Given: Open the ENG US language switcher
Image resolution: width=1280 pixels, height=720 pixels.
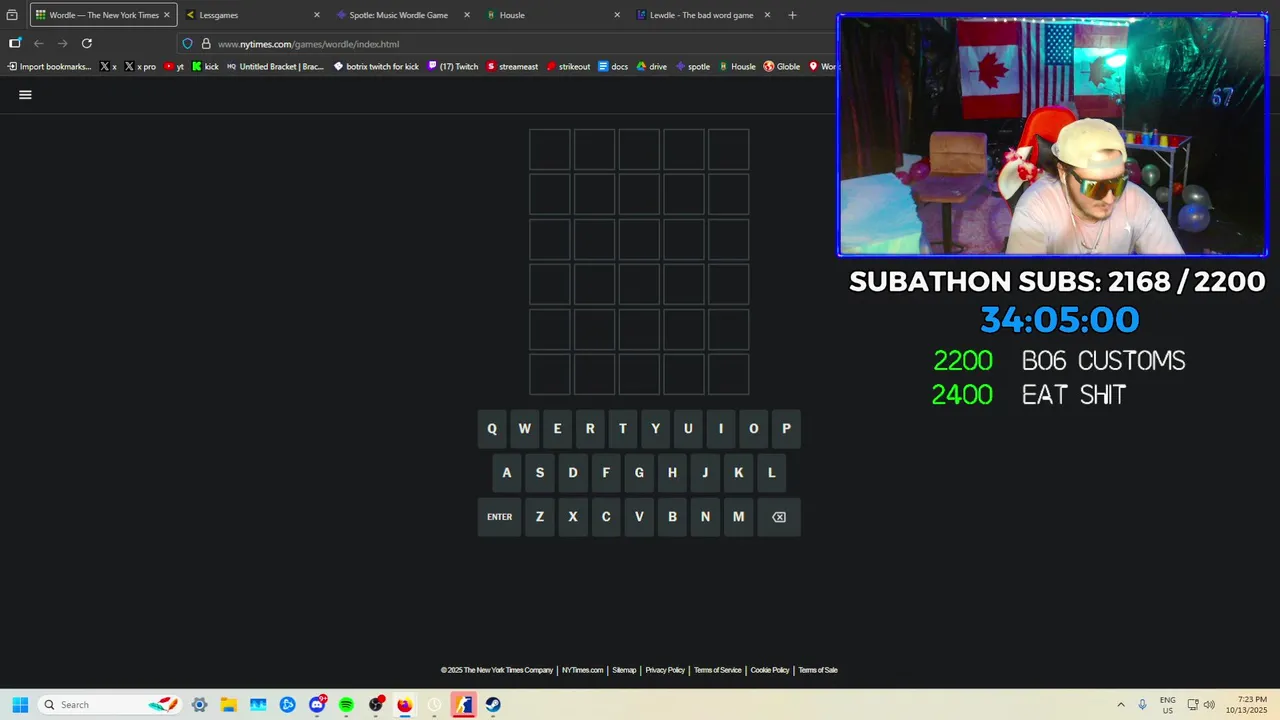Looking at the screenshot, I should coord(1167,705).
